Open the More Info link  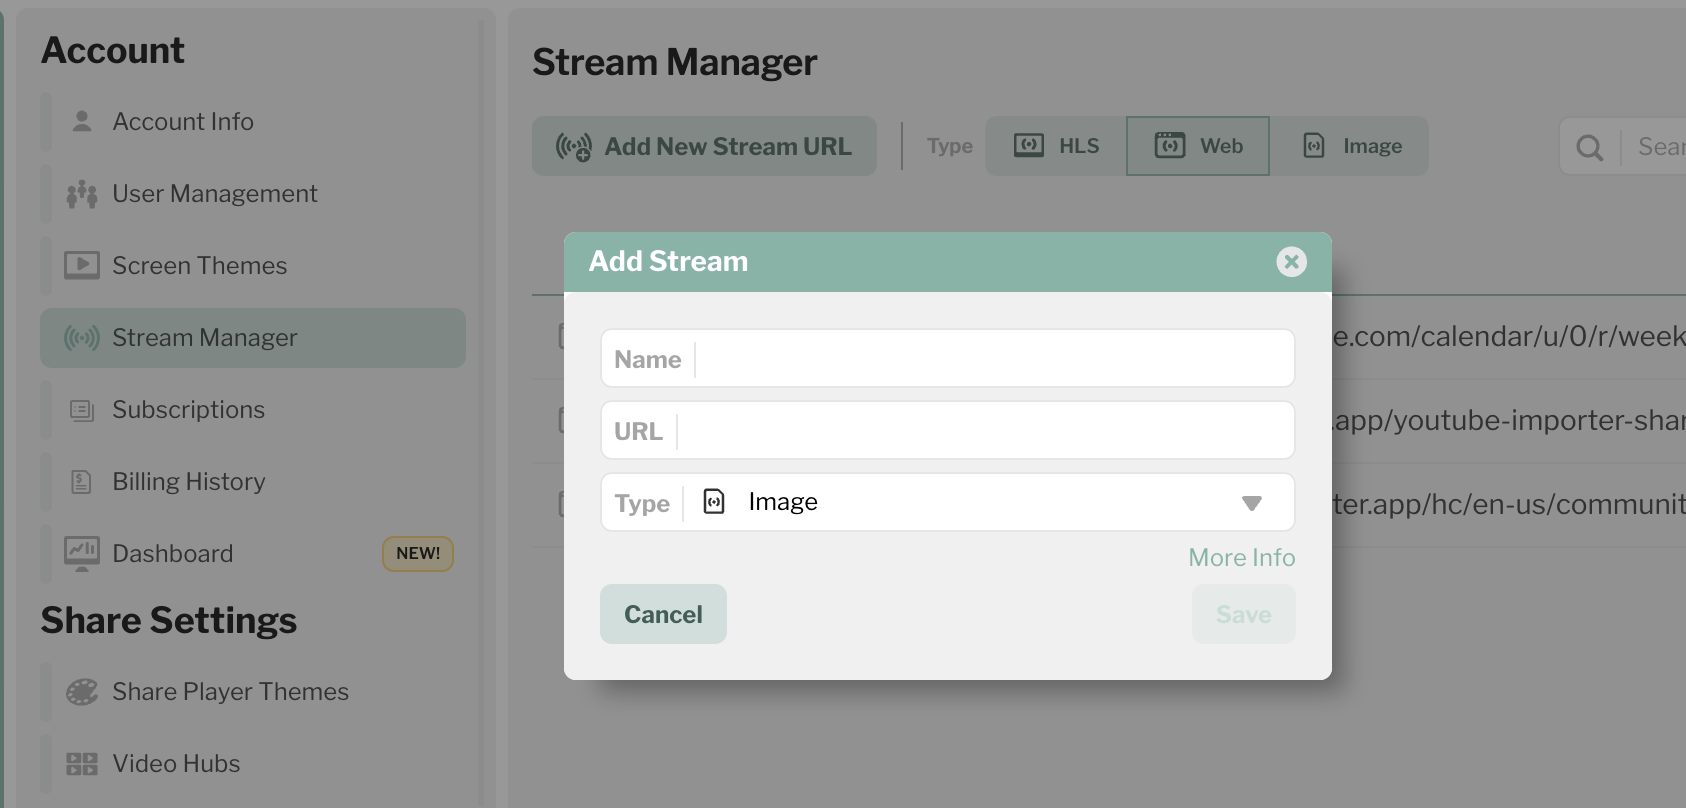tap(1242, 557)
